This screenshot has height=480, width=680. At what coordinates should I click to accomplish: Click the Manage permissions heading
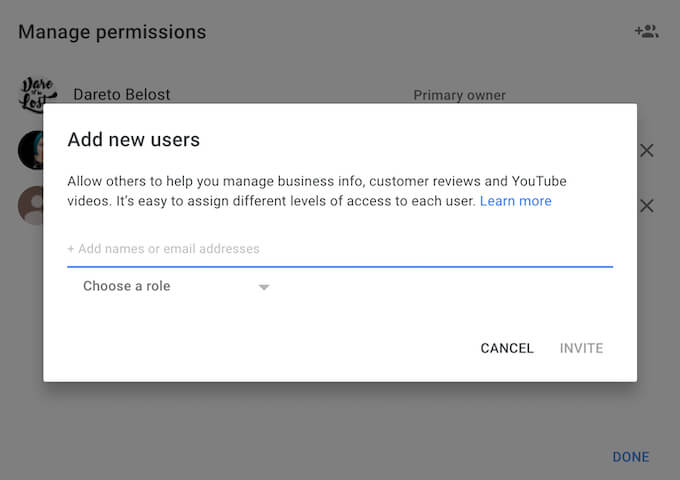pyautogui.click(x=112, y=32)
